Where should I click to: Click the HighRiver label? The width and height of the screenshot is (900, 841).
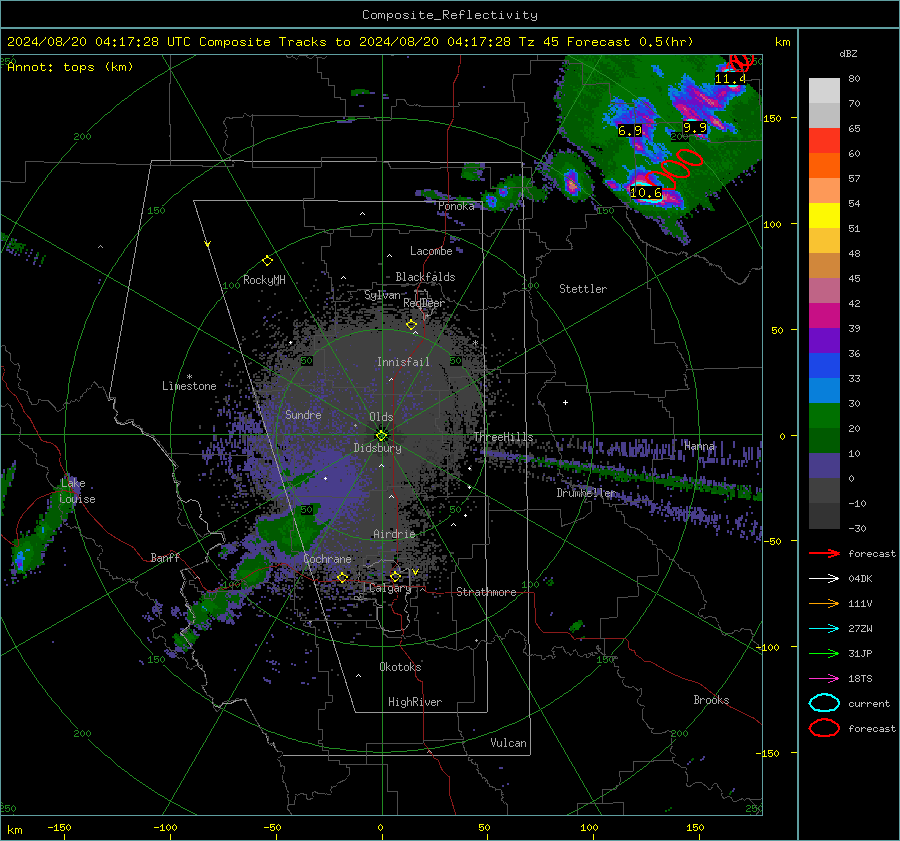(414, 702)
